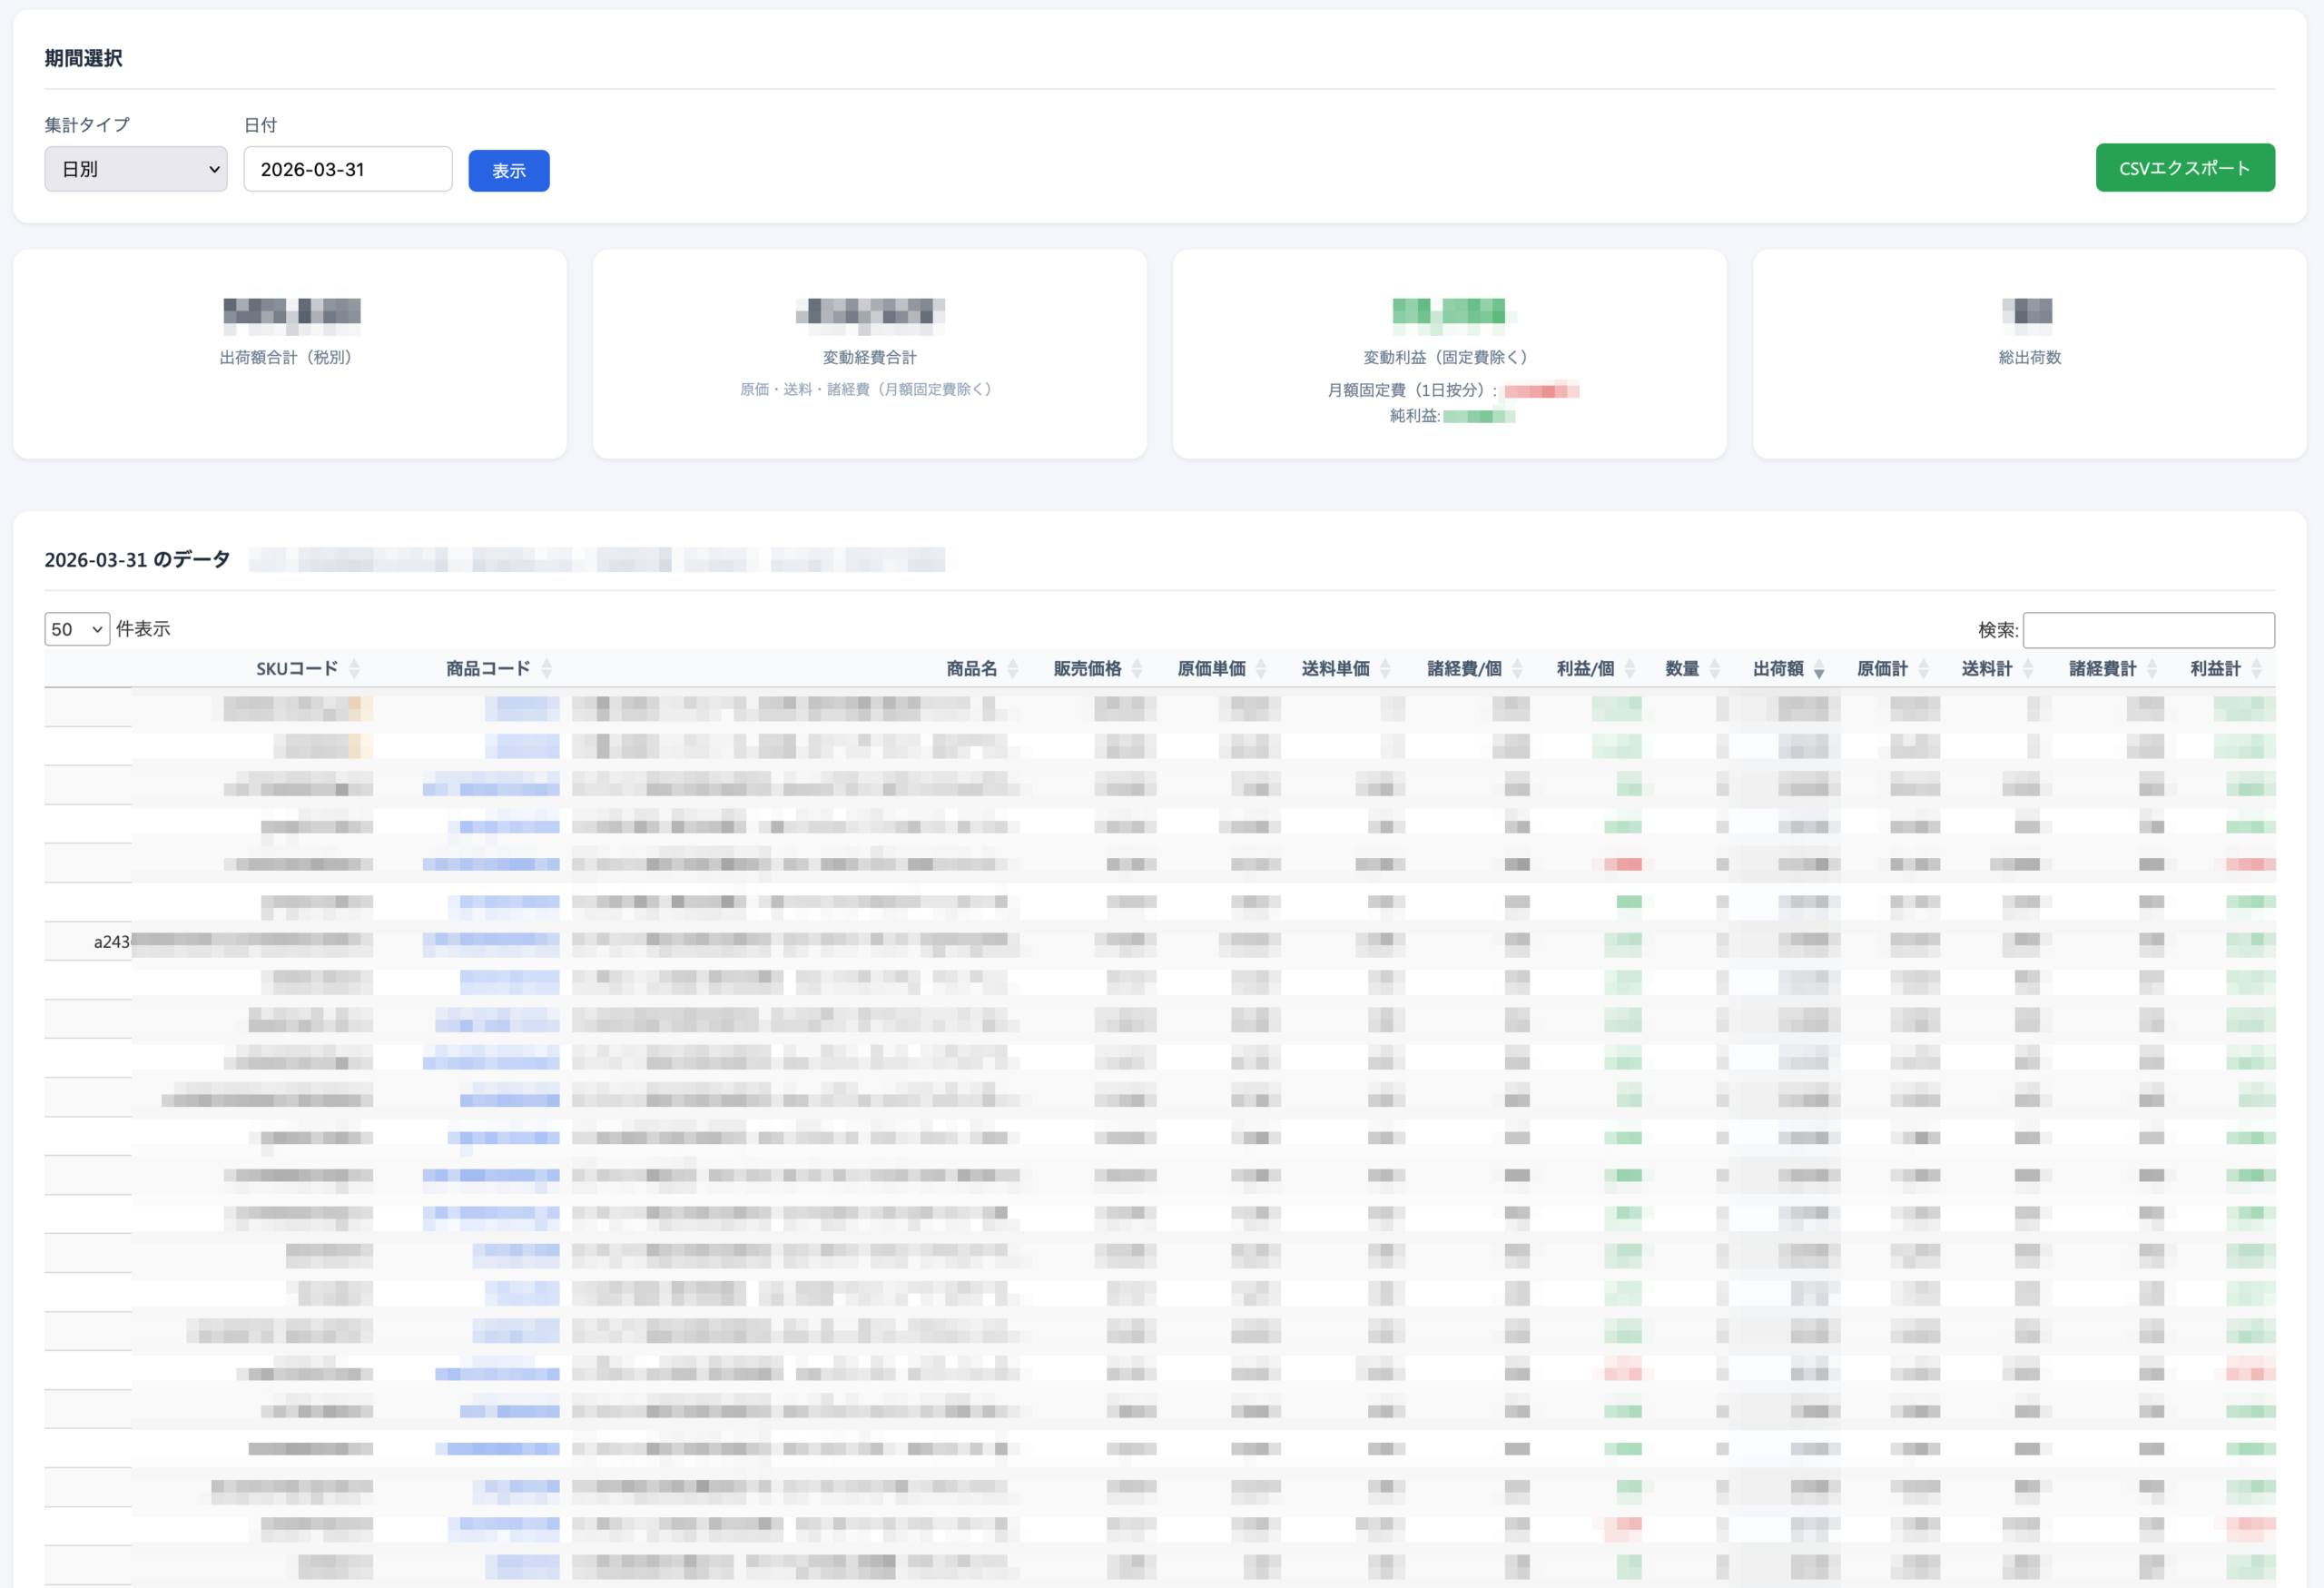The width and height of the screenshot is (2324, 1588).
Task: Toggle sort order on 出荷額
Action: click(1778, 668)
